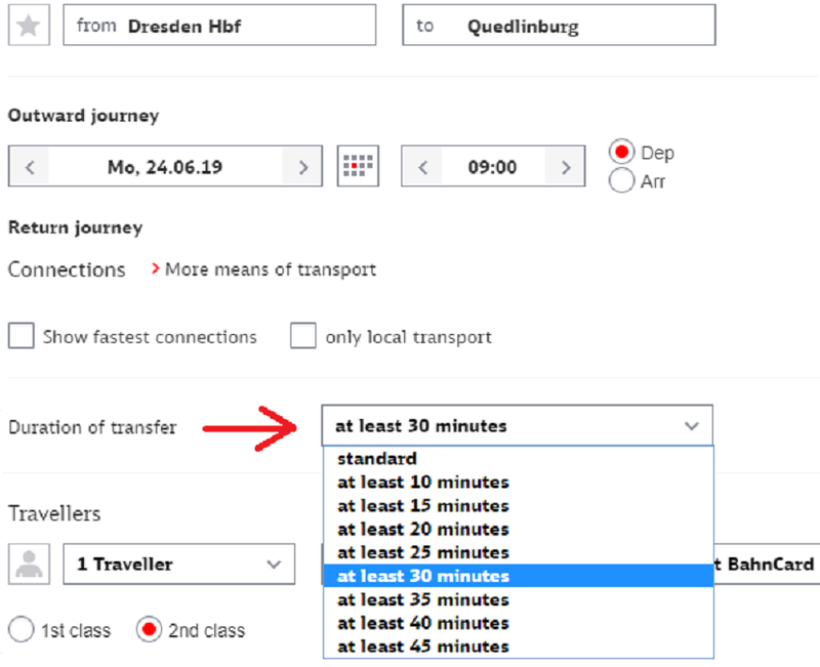The width and height of the screenshot is (820, 667).
Task: Click the traveller person icon
Action: pyautogui.click(x=29, y=565)
